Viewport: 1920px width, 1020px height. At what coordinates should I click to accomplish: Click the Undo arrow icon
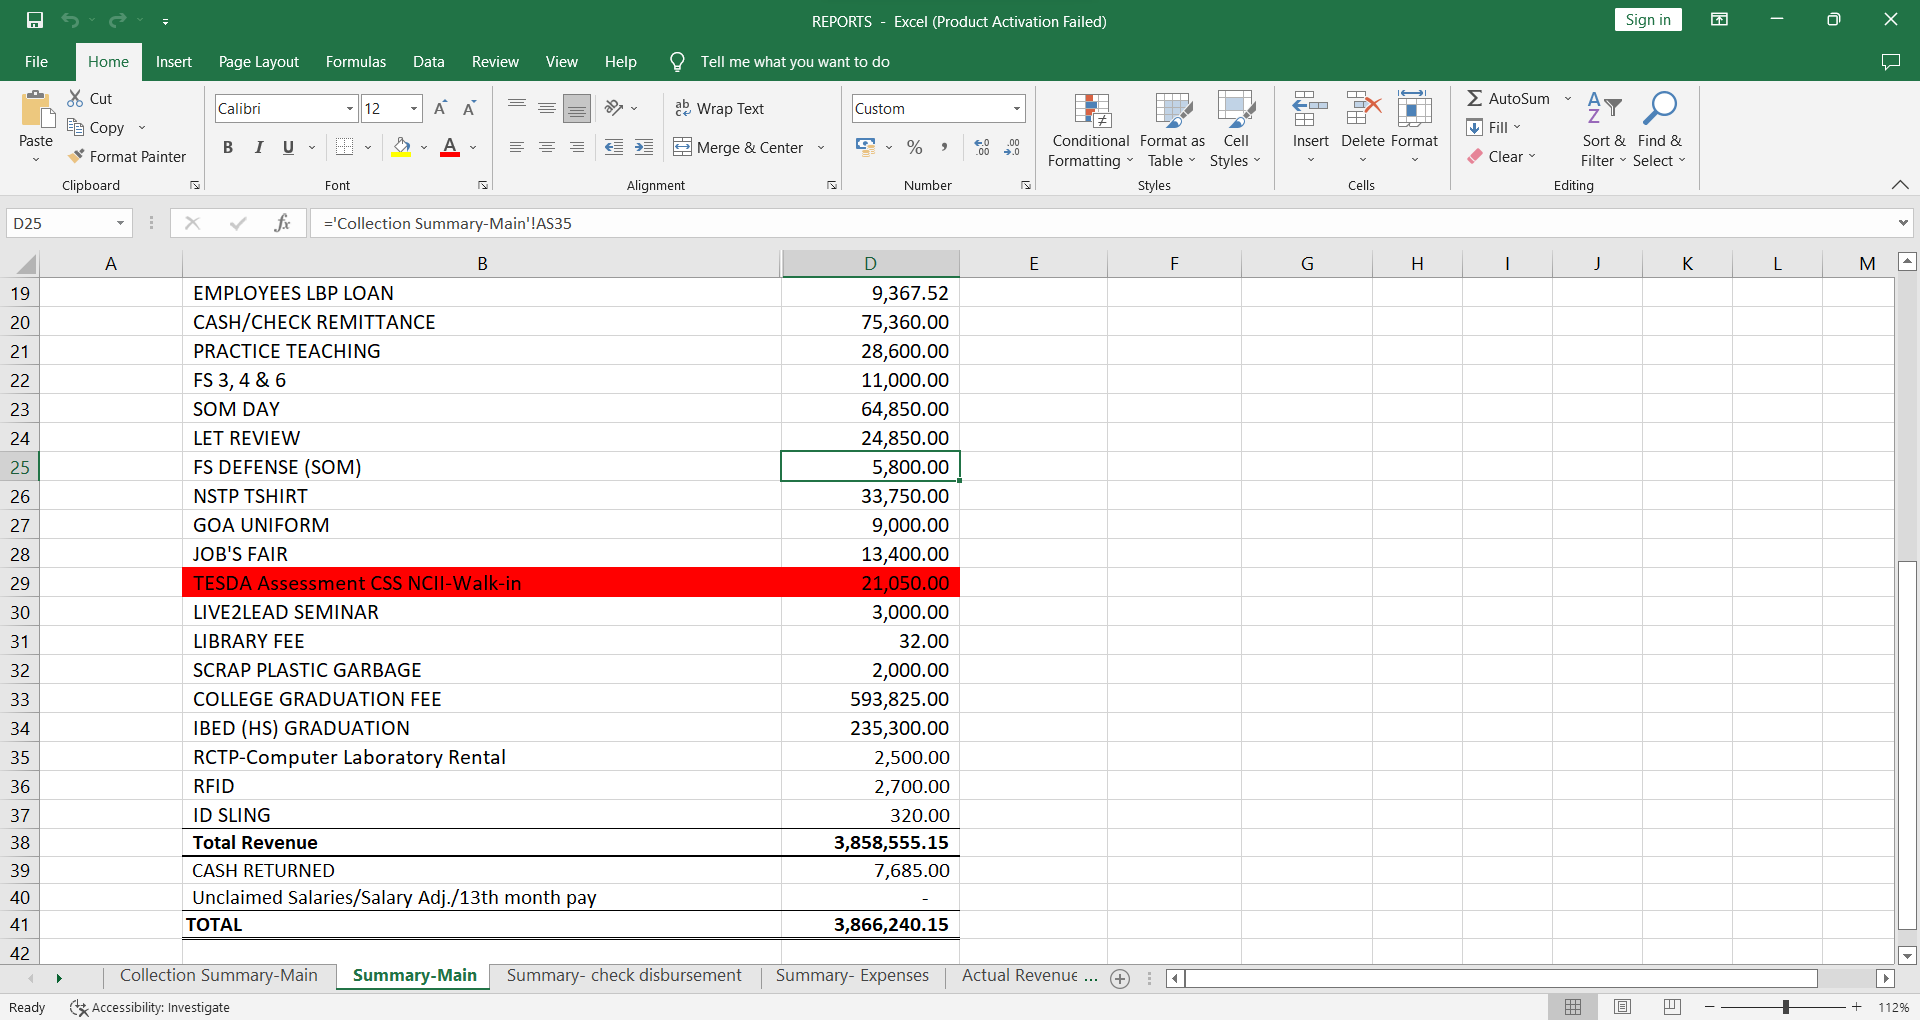click(x=69, y=20)
